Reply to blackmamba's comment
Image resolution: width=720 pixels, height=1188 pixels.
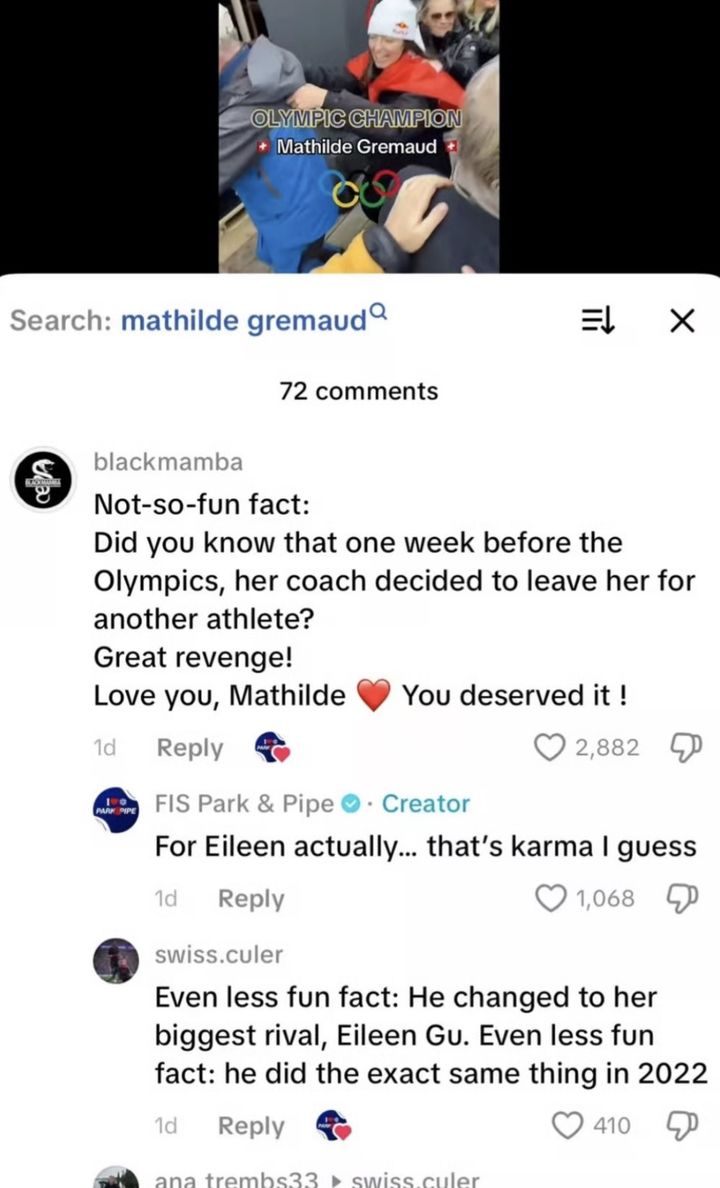click(x=190, y=748)
